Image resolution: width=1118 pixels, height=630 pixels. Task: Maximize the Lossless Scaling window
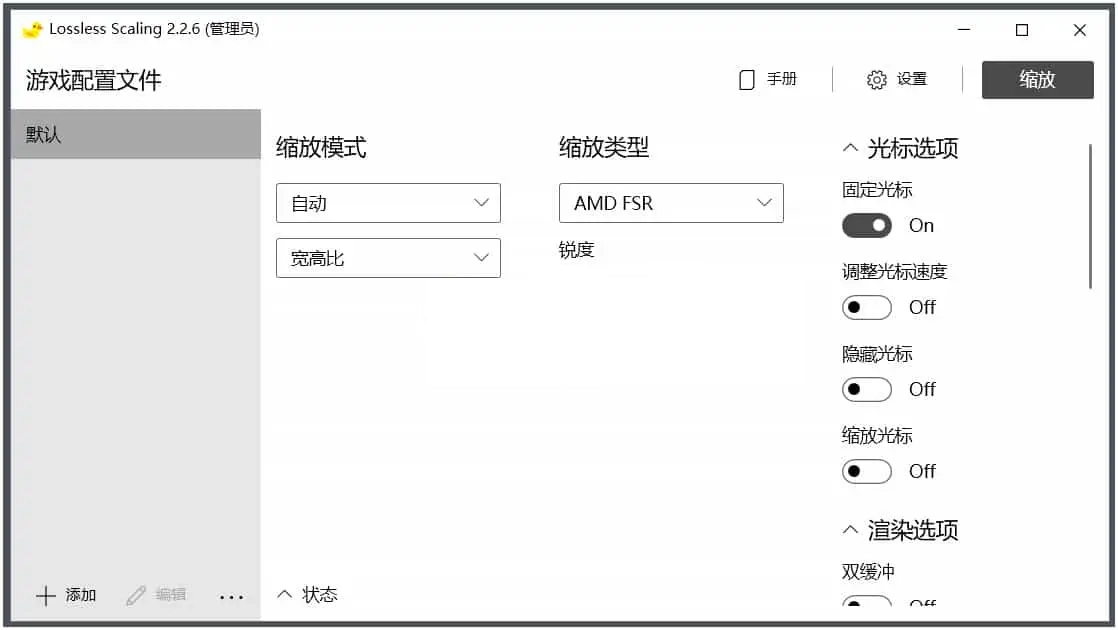click(1022, 30)
